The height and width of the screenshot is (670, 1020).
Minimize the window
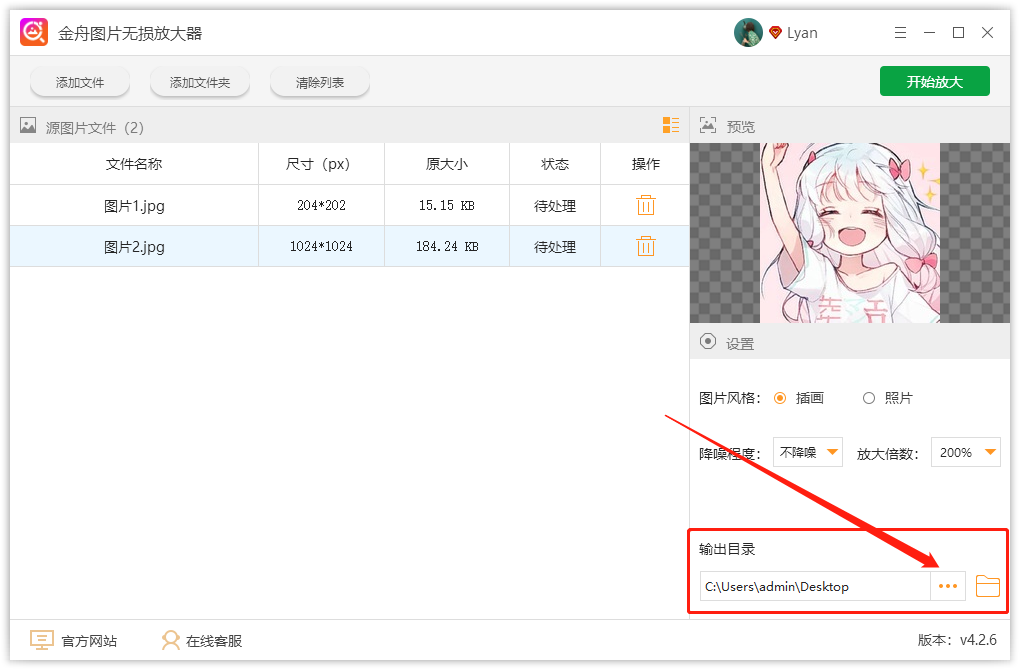click(930, 33)
